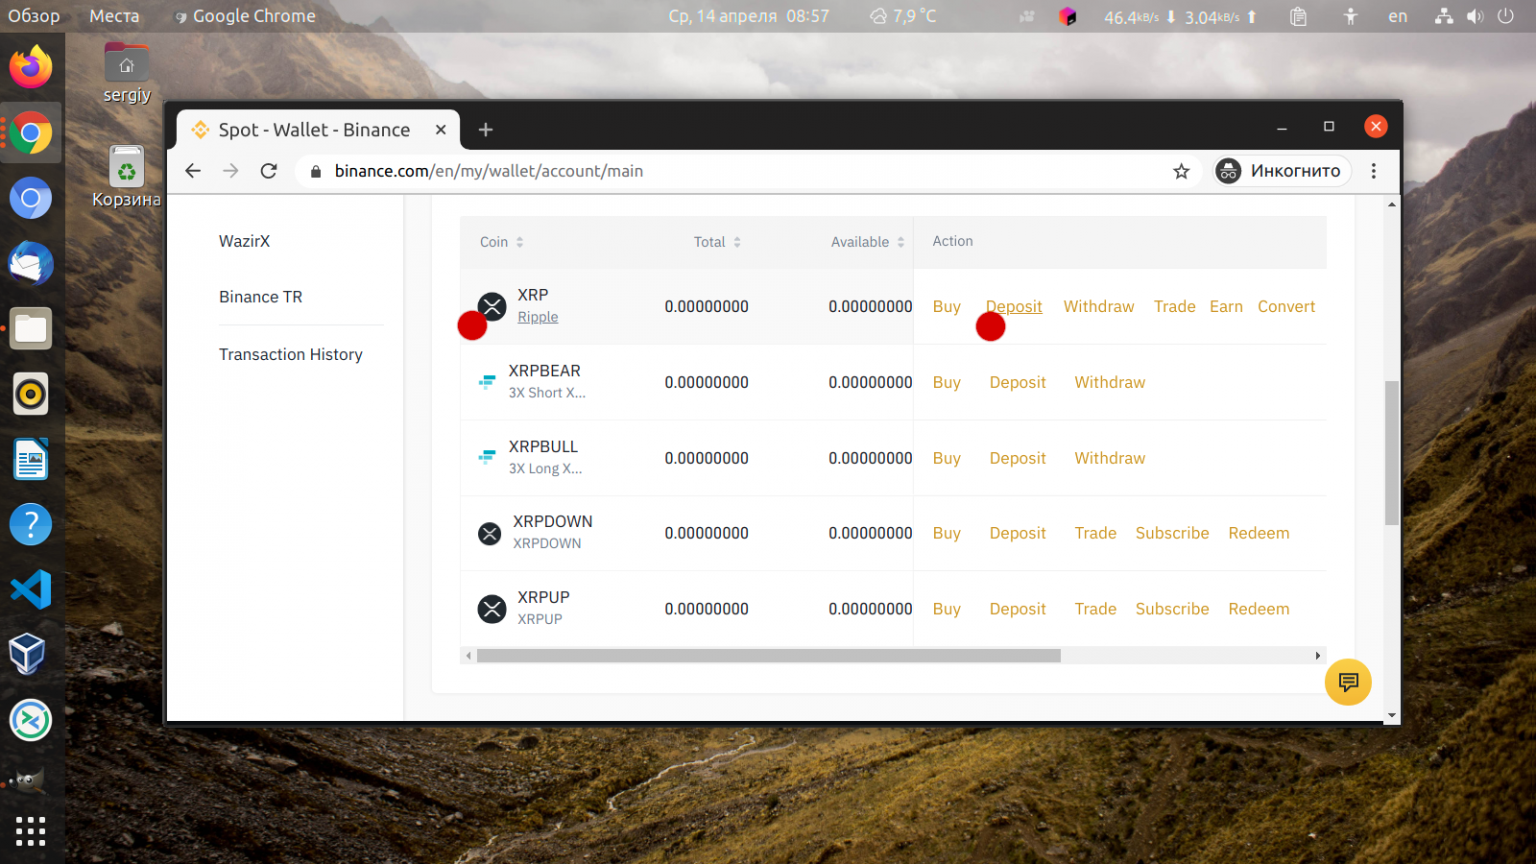Open the GIMP dock icon

pos(31,781)
